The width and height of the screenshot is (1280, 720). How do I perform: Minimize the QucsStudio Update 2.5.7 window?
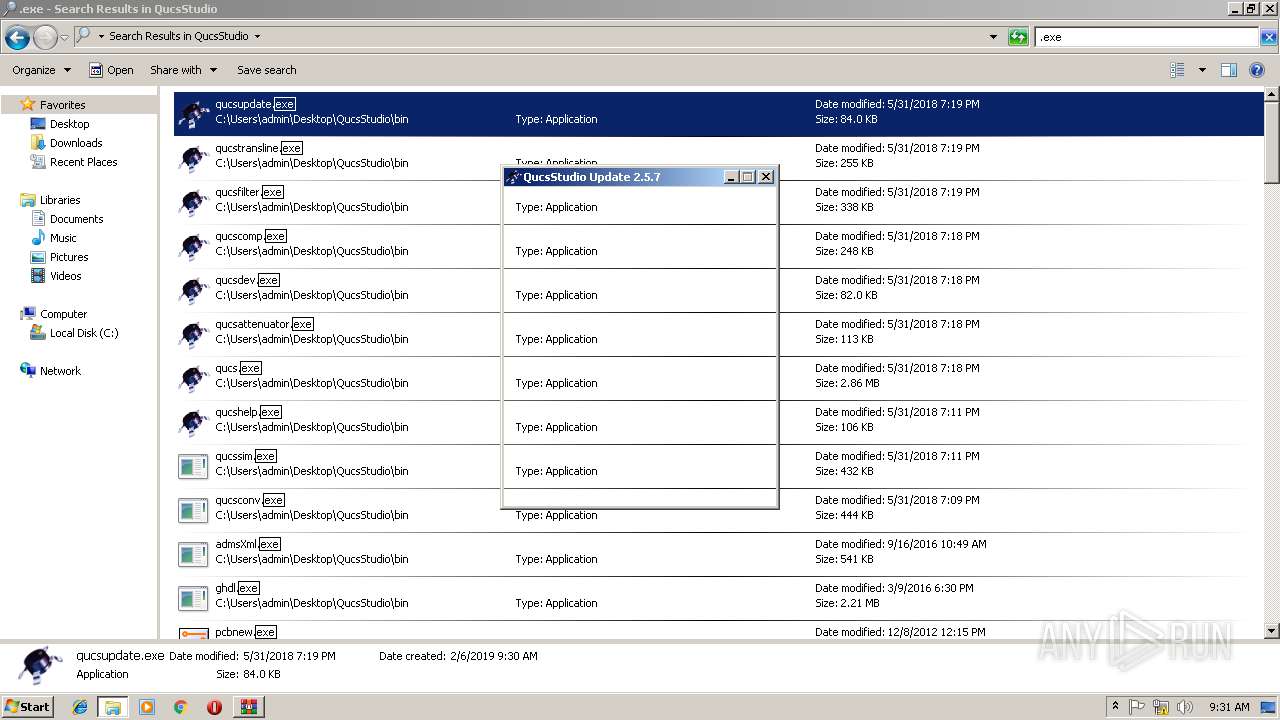point(731,177)
